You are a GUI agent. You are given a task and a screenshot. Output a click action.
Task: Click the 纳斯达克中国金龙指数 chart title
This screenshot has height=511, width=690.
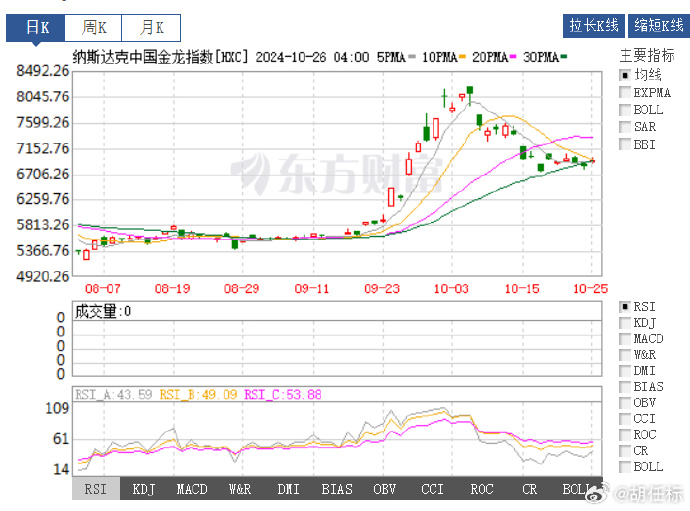(143, 57)
